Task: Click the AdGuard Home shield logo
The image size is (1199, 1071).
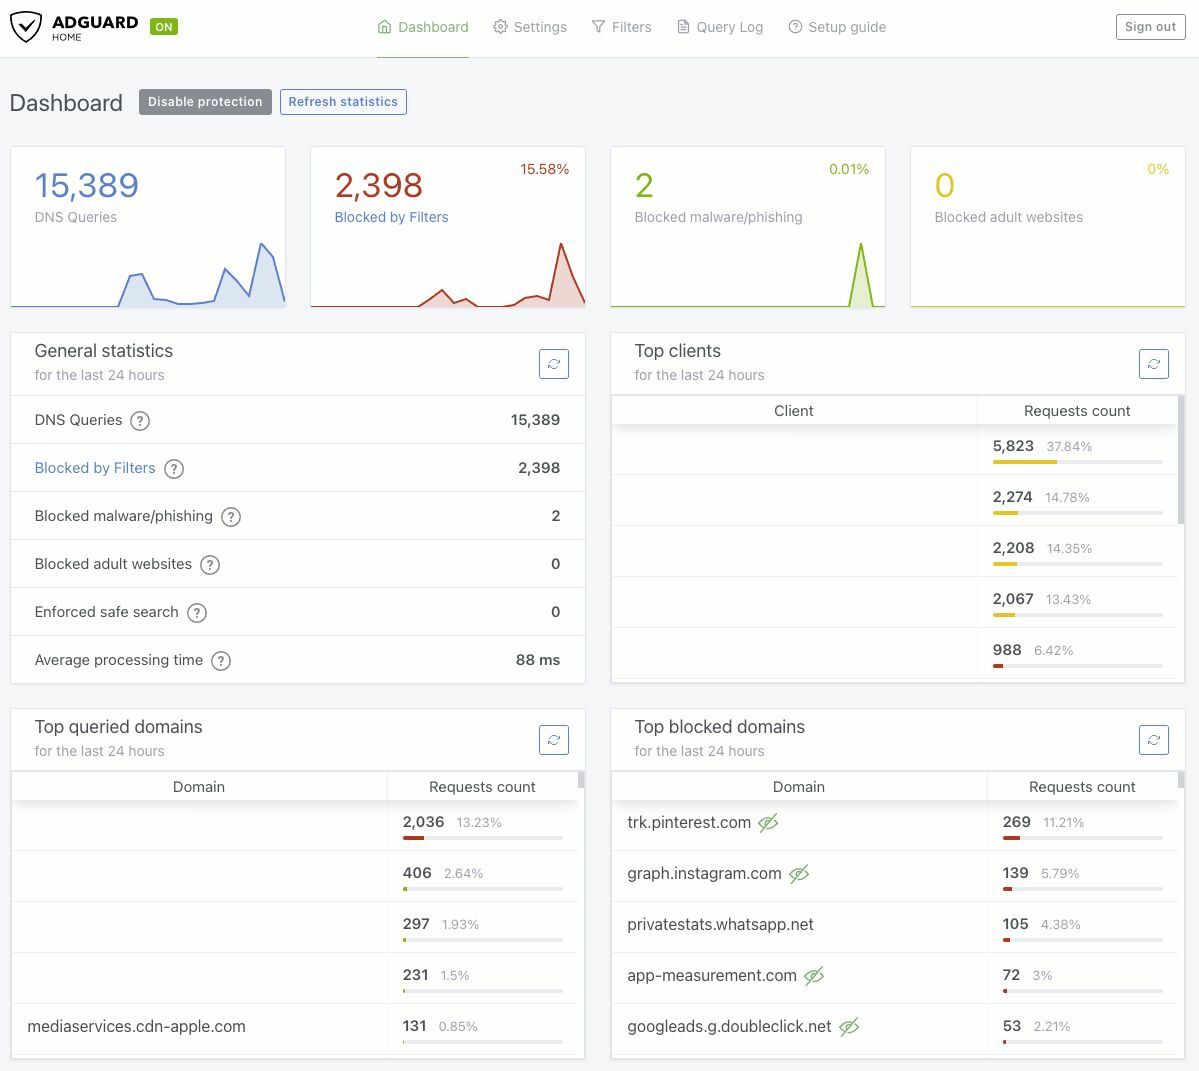Action: pyautogui.click(x=26, y=27)
